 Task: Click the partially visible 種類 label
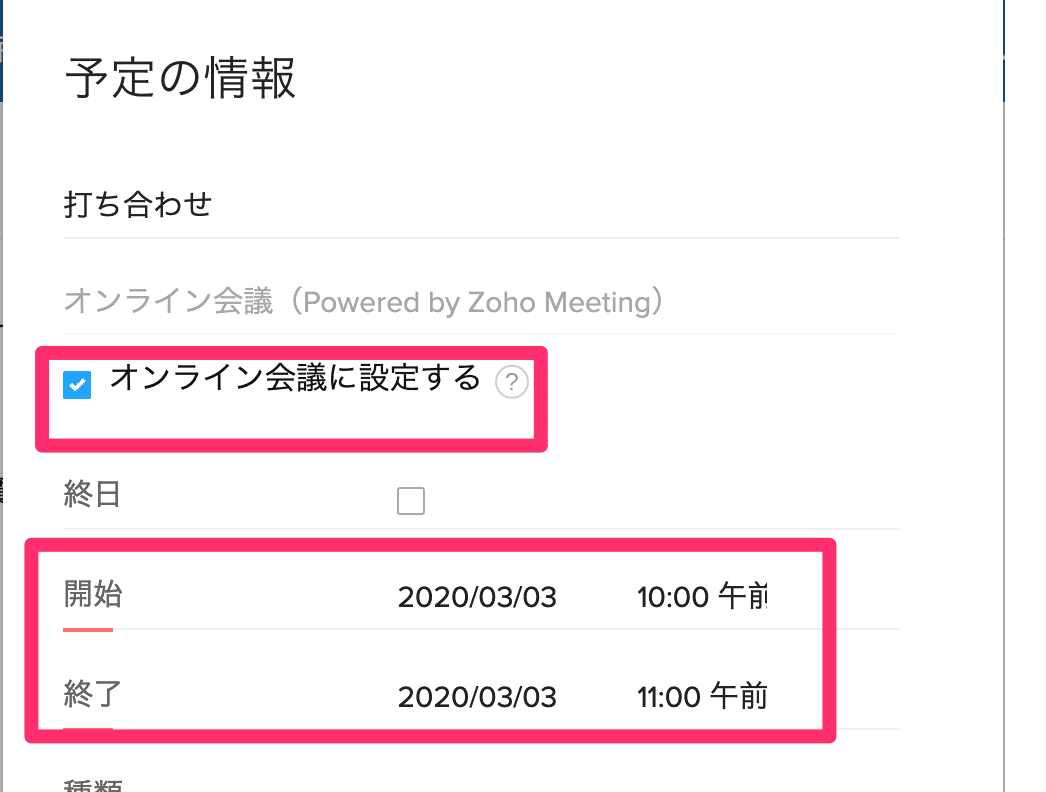[93, 785]
